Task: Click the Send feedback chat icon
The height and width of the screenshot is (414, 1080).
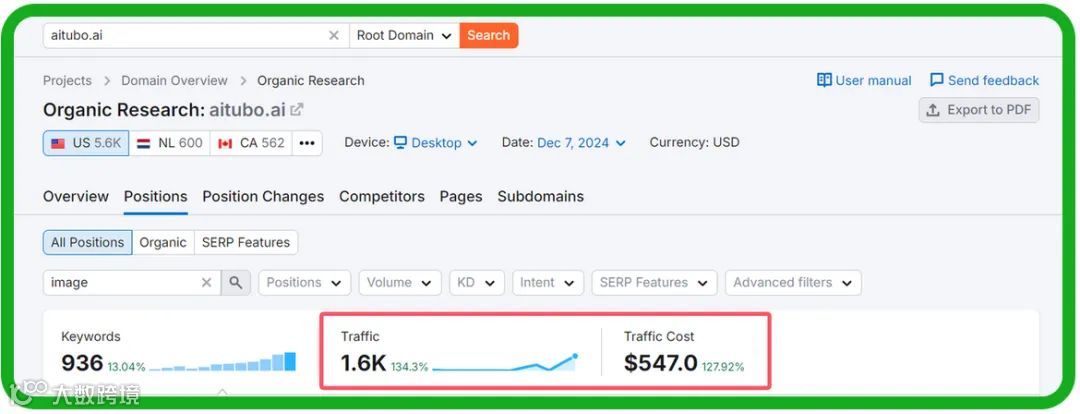Action: 937,80
